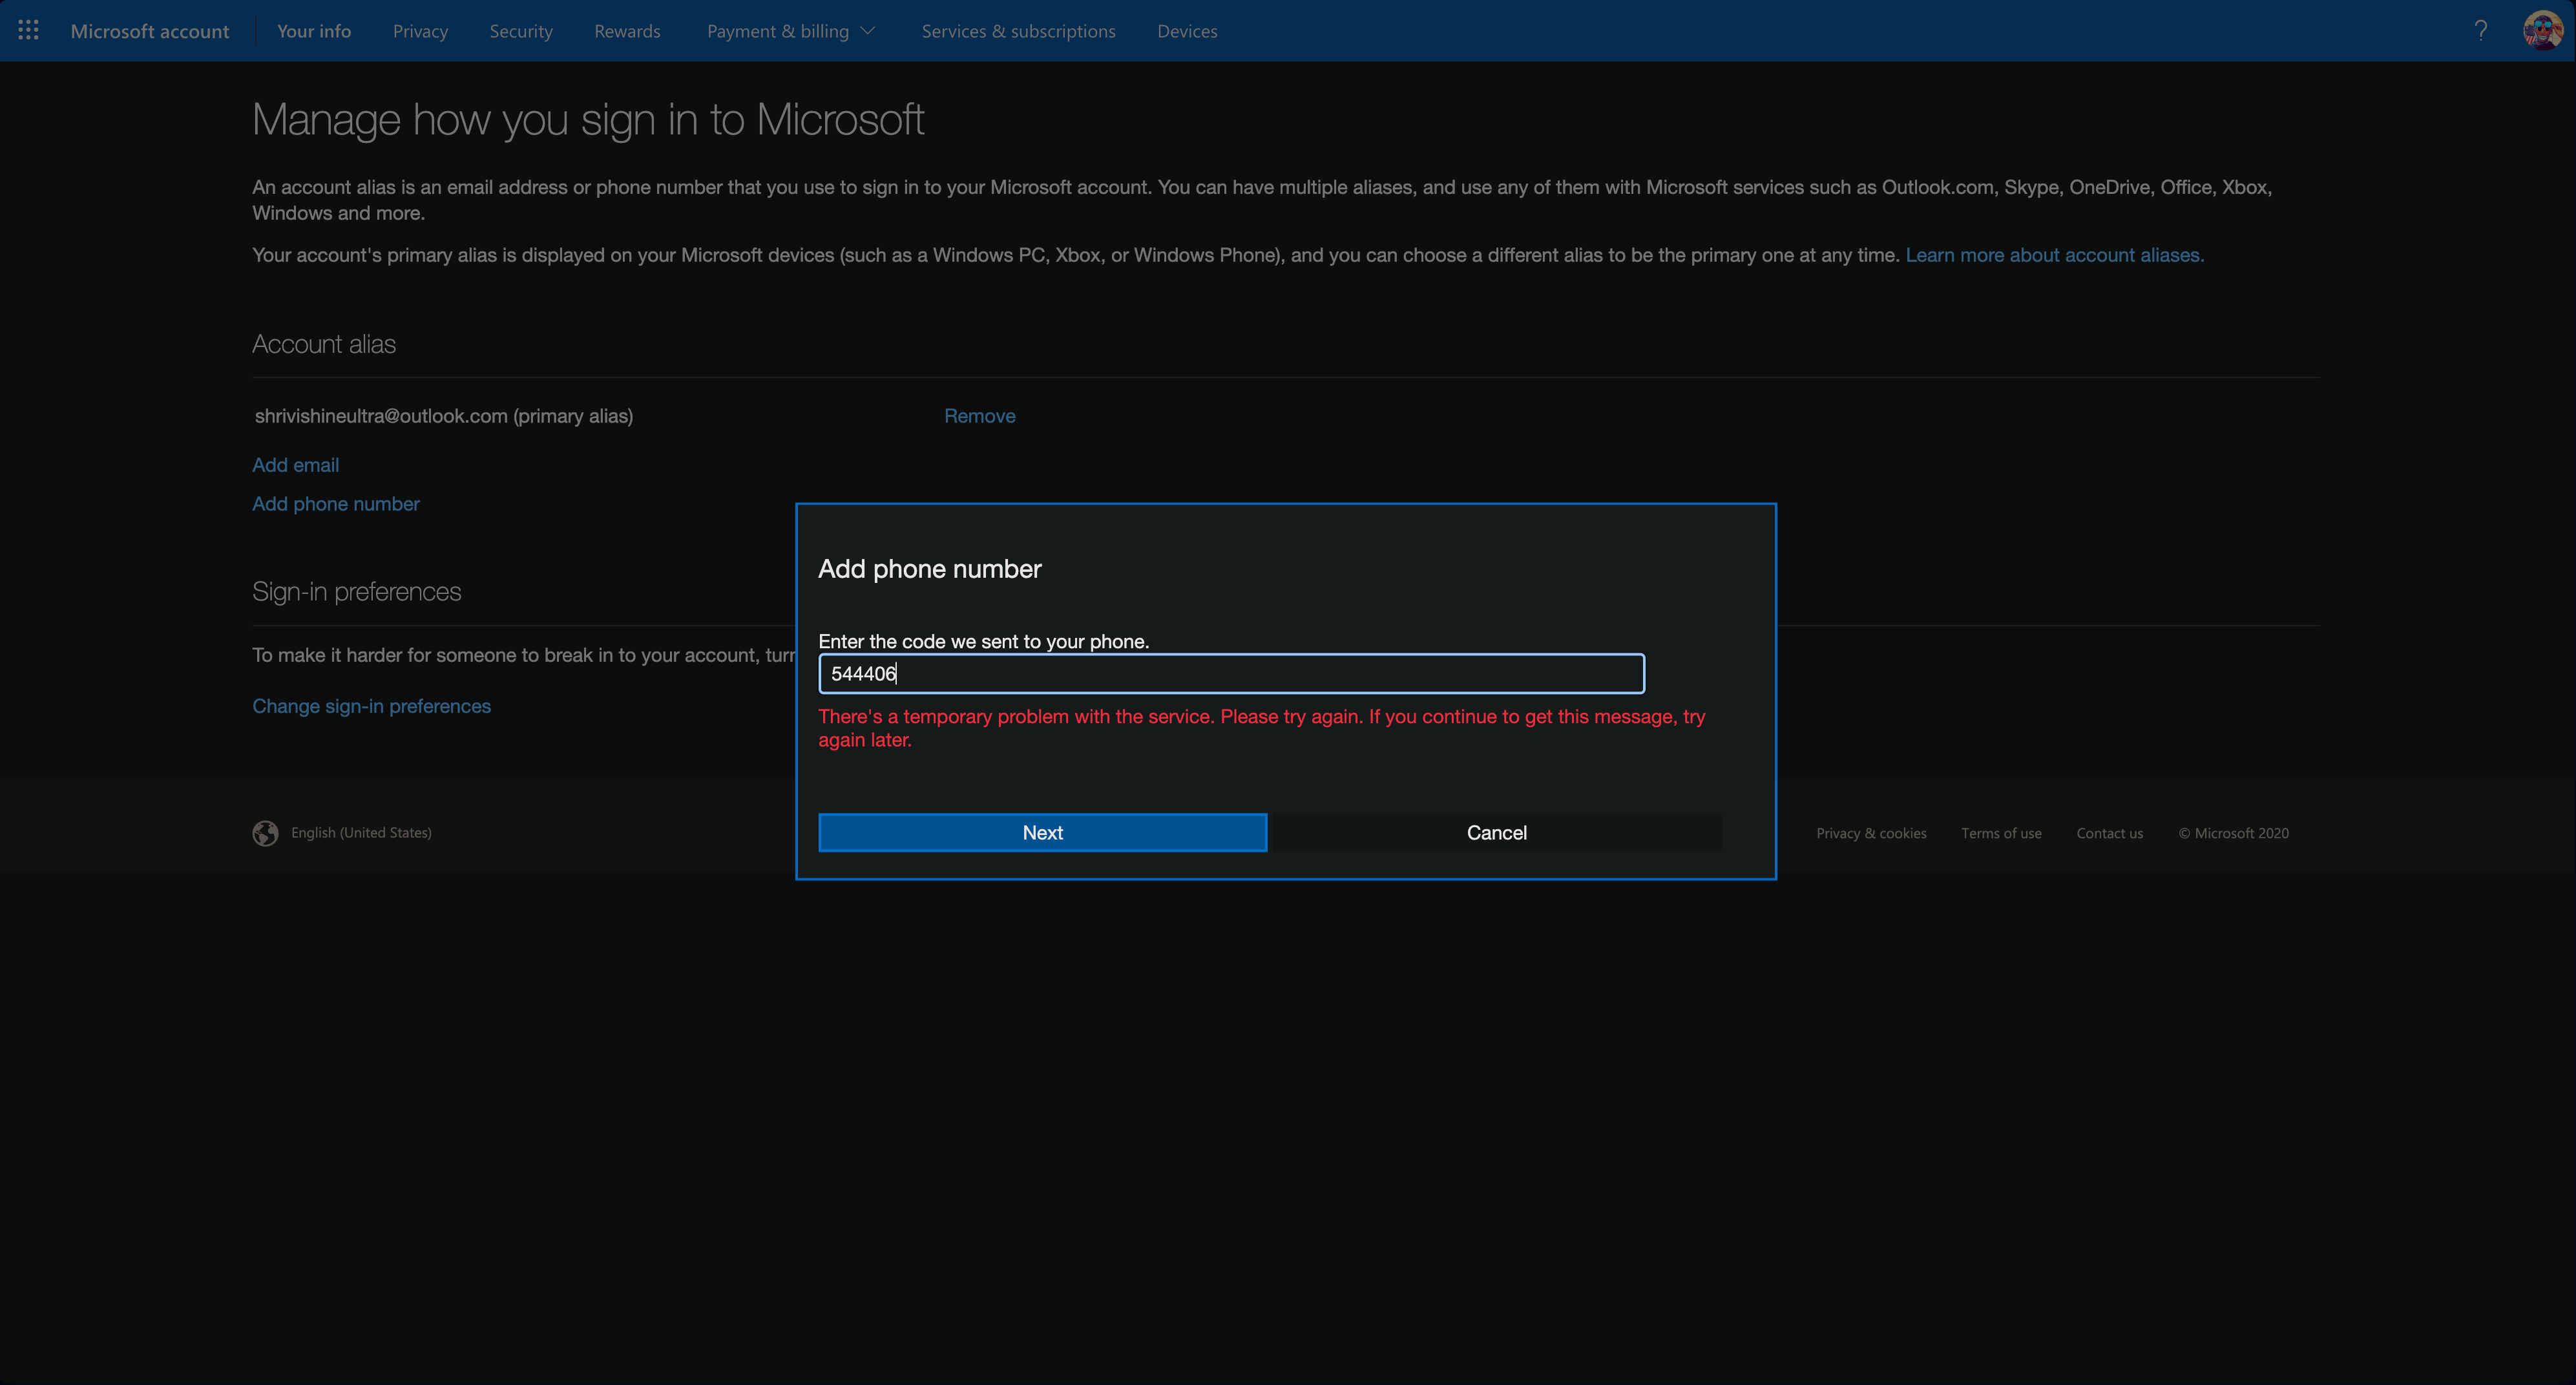The height and width of the screenshot is (1385, 2576).
Task: Click the Add email link
Action: [x=295, y=465]
